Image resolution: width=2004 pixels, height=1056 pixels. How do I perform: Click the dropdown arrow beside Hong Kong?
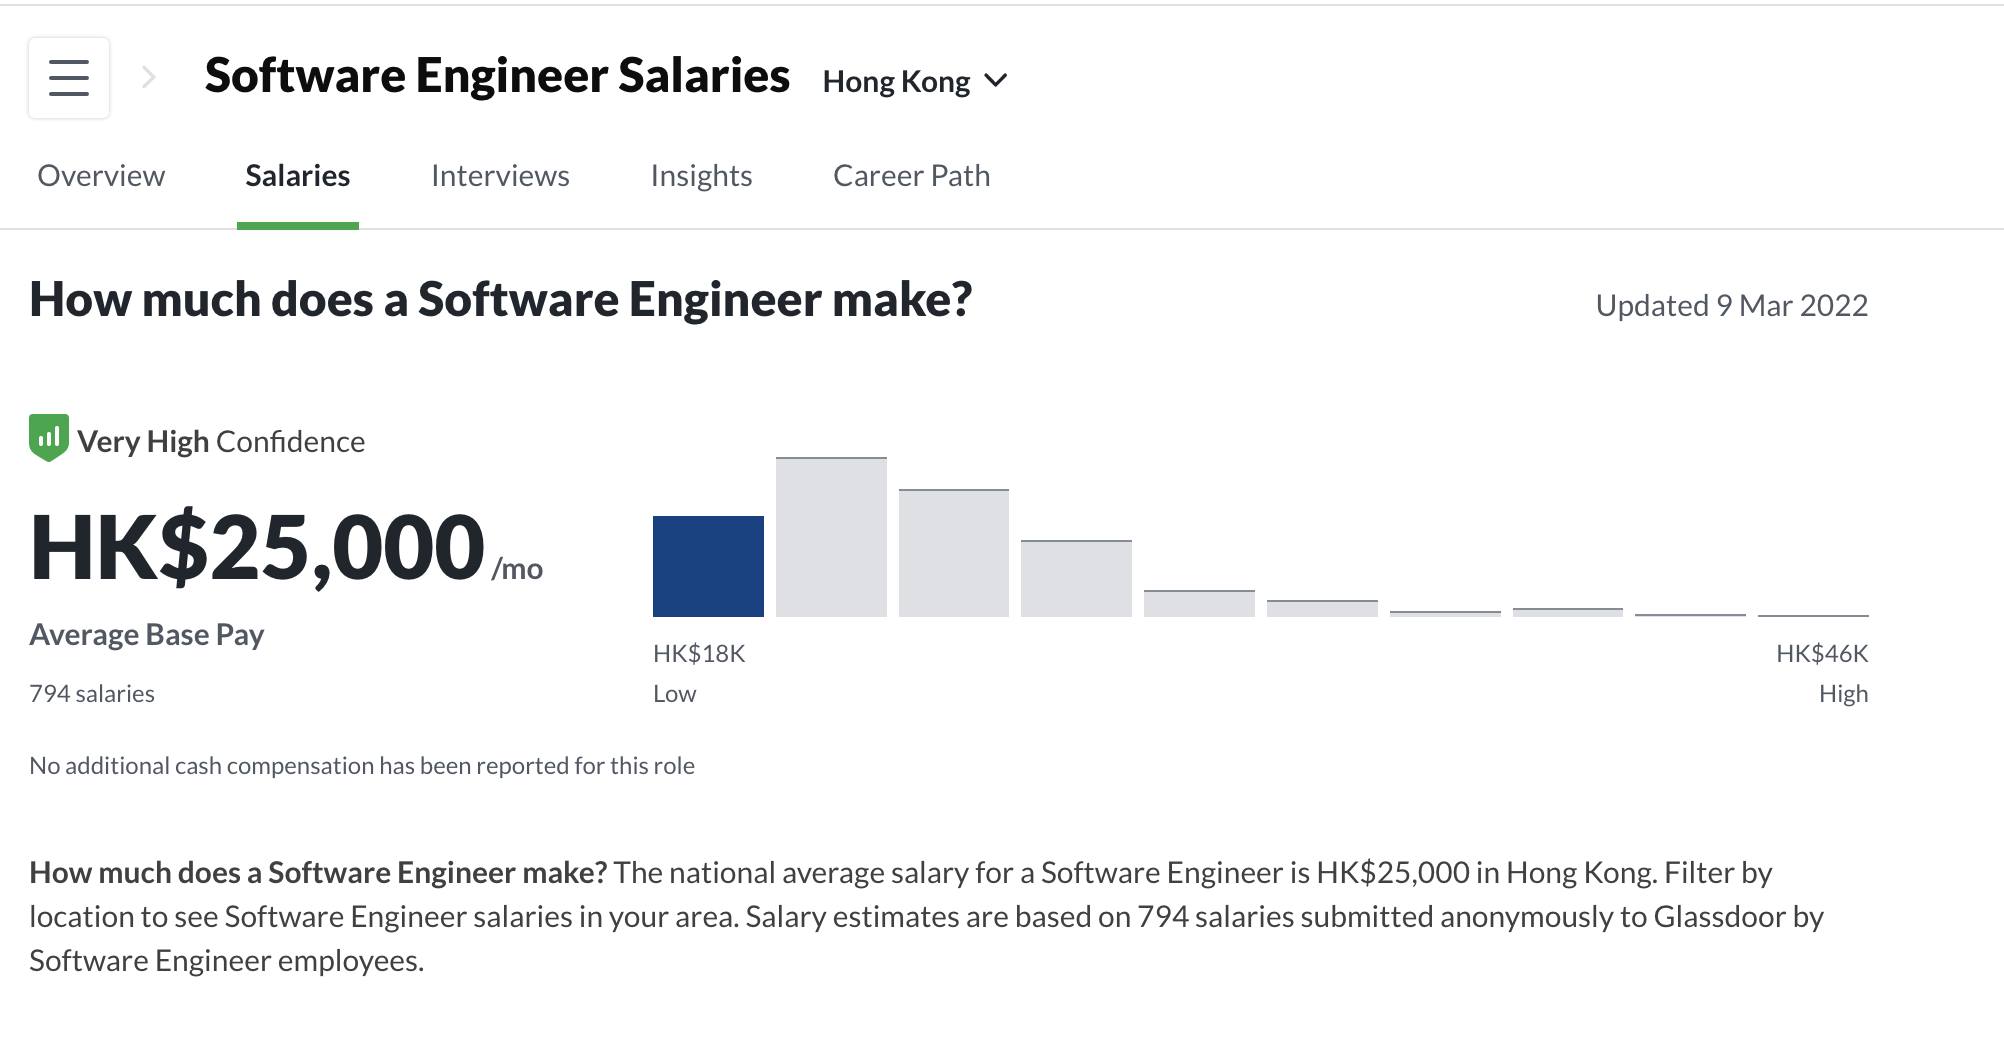coord(996,81)
